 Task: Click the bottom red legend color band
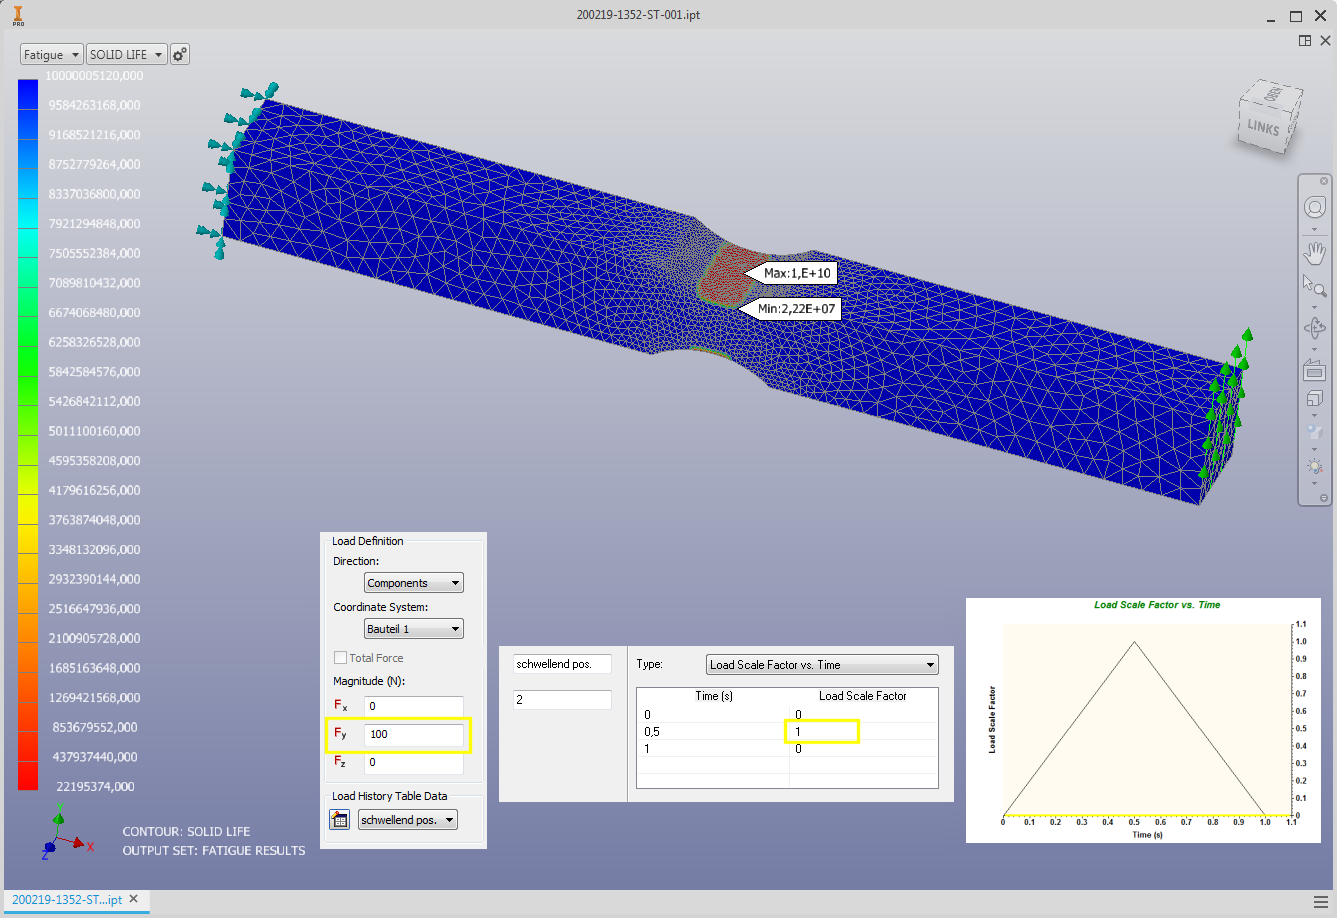click(28, 775)
